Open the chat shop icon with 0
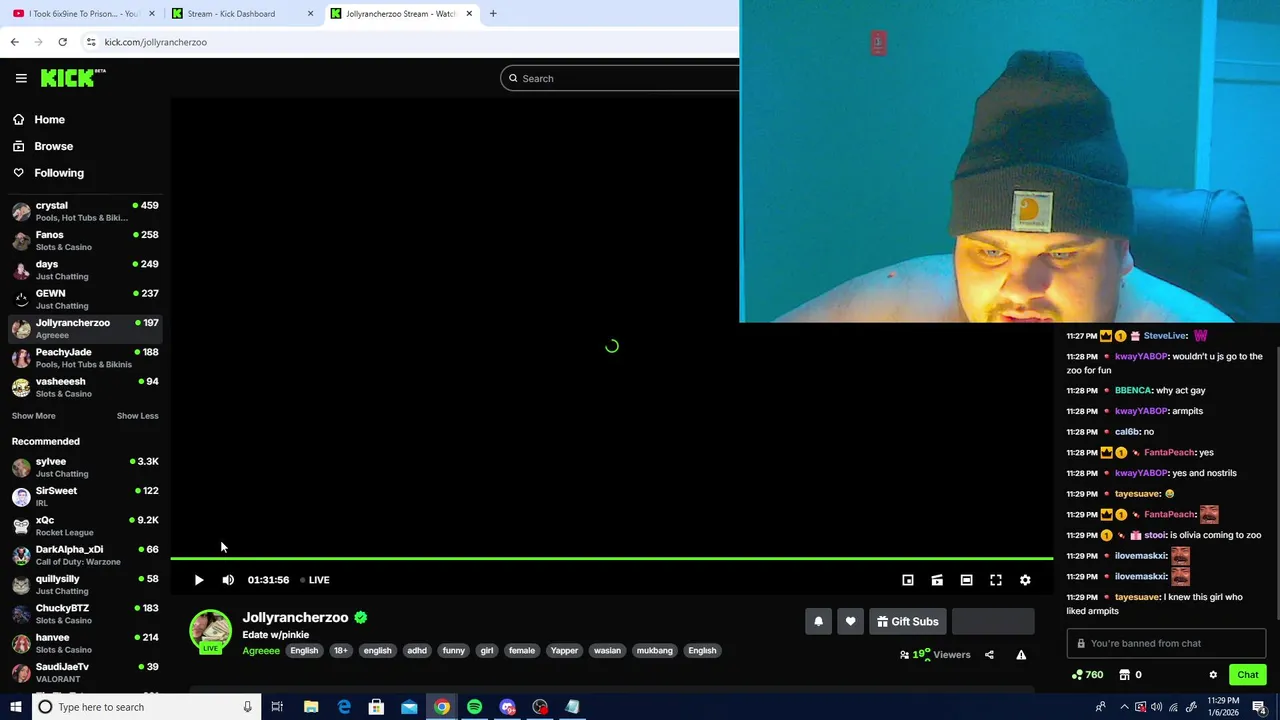Image resolution: width=1280 pixels, height=720 pixels. (x=1130, y=675)
